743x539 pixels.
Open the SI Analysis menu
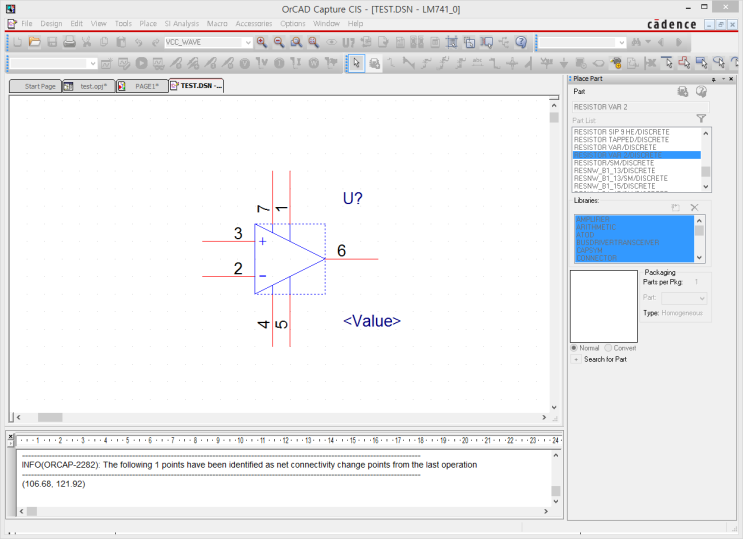(x=181, y=23)
